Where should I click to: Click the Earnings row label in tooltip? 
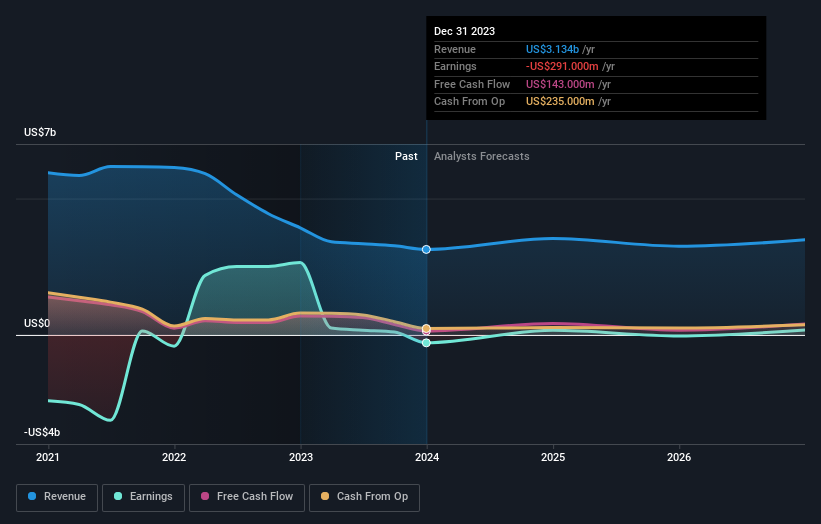coord(455,66)
